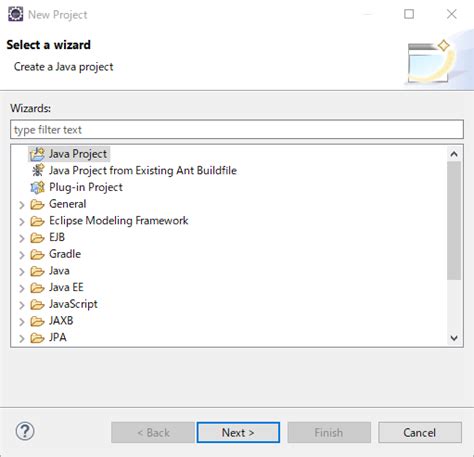The height and width of the screenshot is (457, 474).
Task: Expand the EJB category
Action: [x=22, y=238]
